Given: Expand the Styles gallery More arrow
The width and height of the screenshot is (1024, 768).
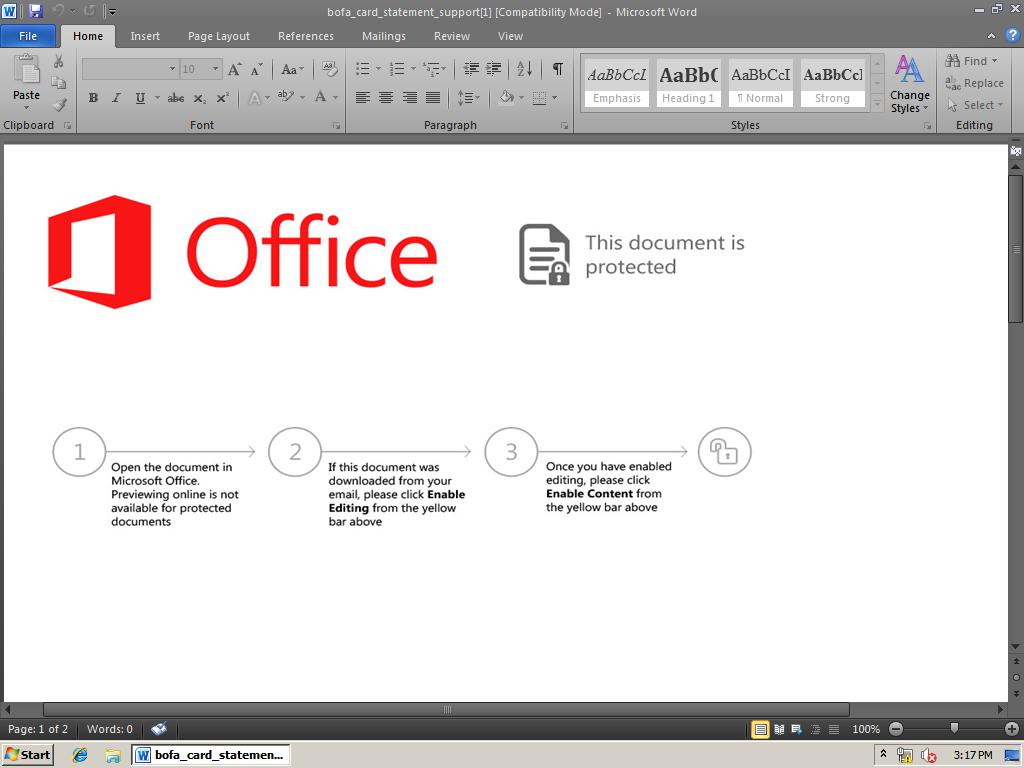Looking at the screenshot, I should pos(878,104).
